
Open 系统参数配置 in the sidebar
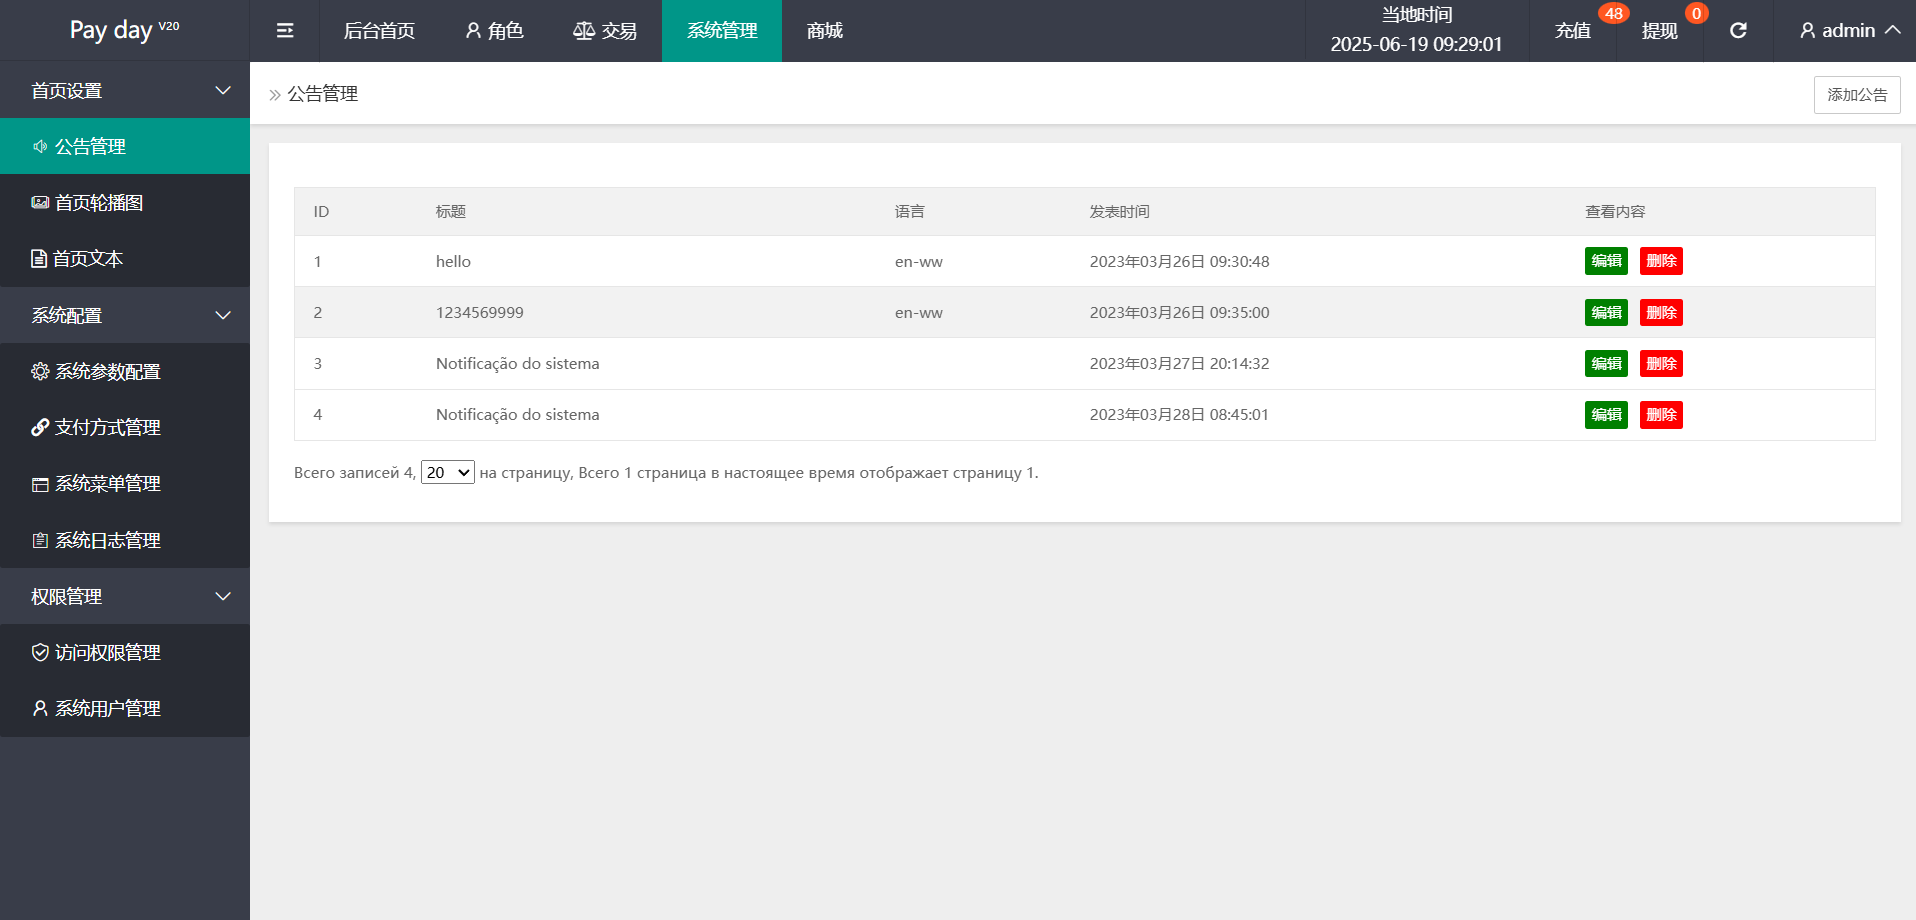pos(125,371)
